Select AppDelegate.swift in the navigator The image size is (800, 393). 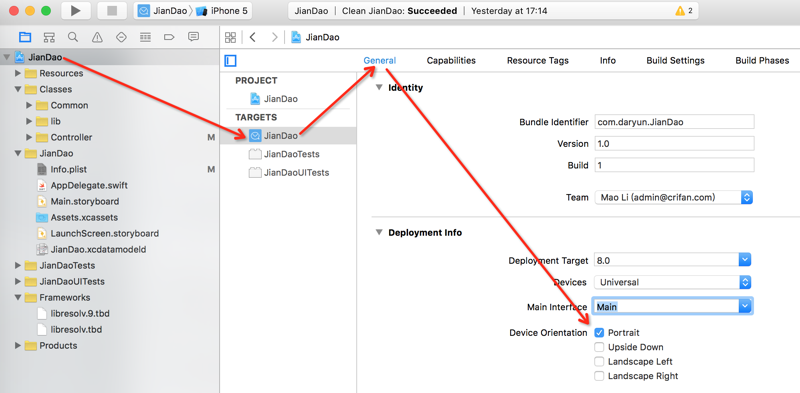(89, 185)
